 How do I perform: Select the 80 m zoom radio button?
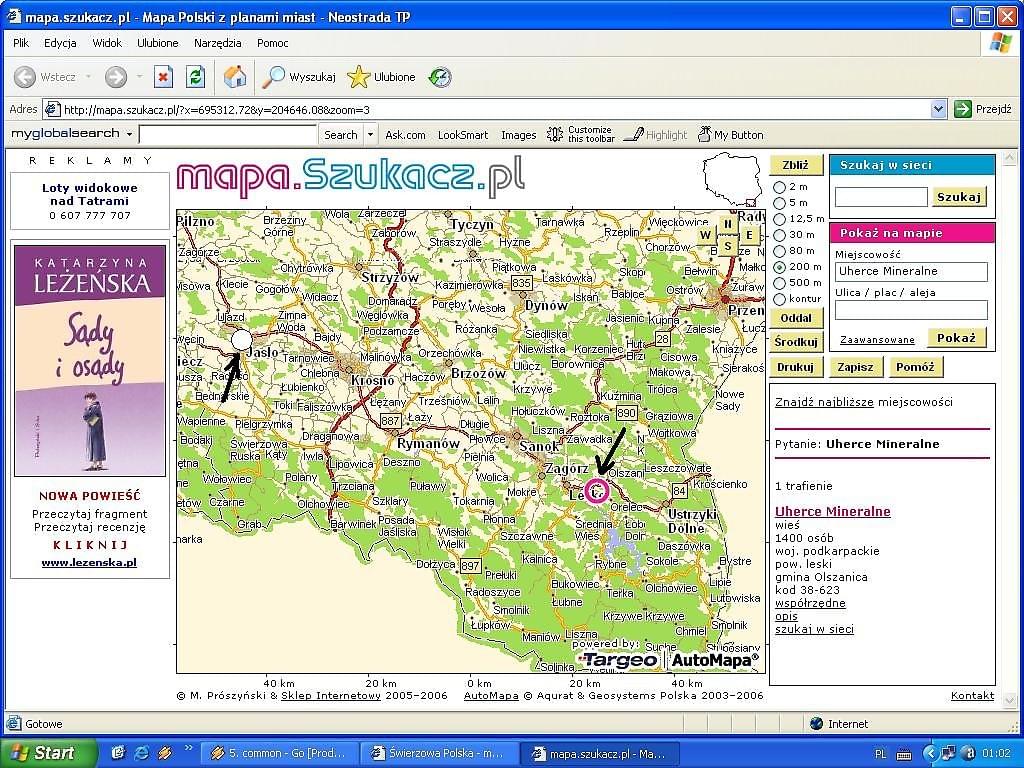pyautogui.click(x=779, y=251)
